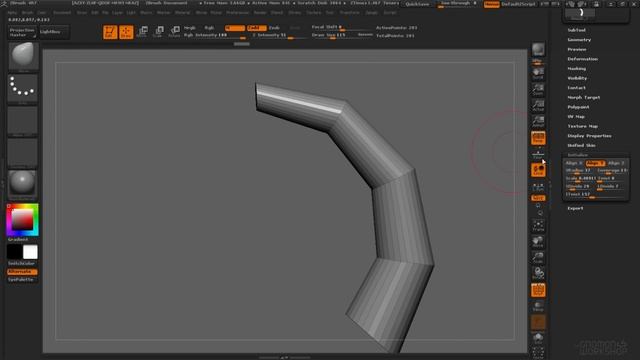Click the SwitchColor button

22,264
